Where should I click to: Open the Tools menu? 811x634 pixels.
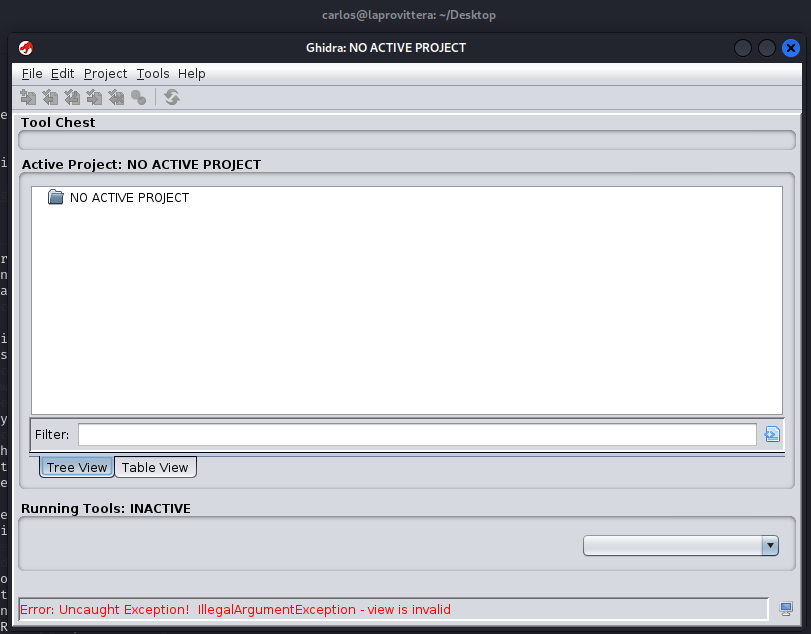(x=153, y=73)
